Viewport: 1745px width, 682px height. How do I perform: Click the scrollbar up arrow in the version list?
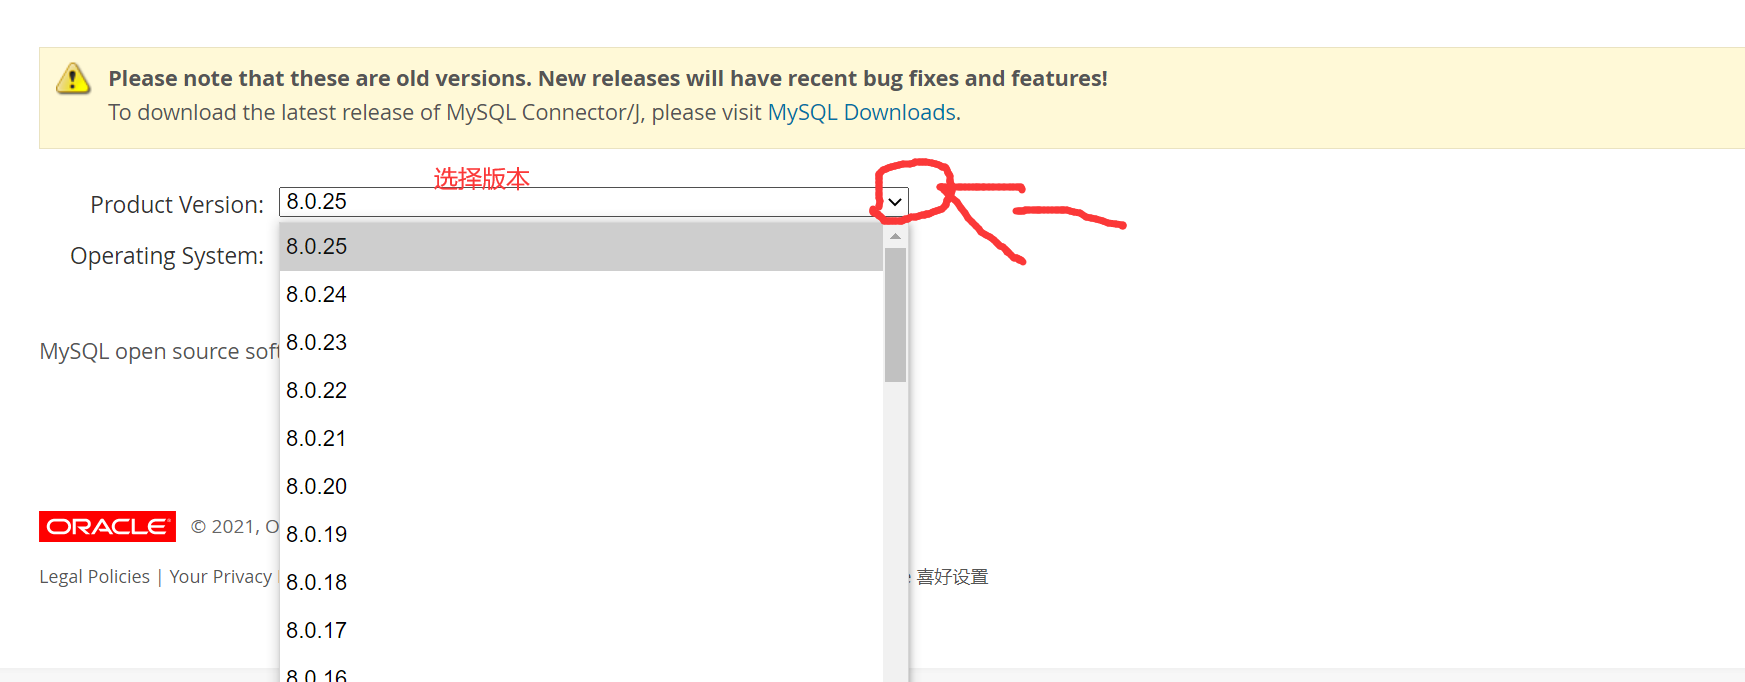[x=895, y=236]
